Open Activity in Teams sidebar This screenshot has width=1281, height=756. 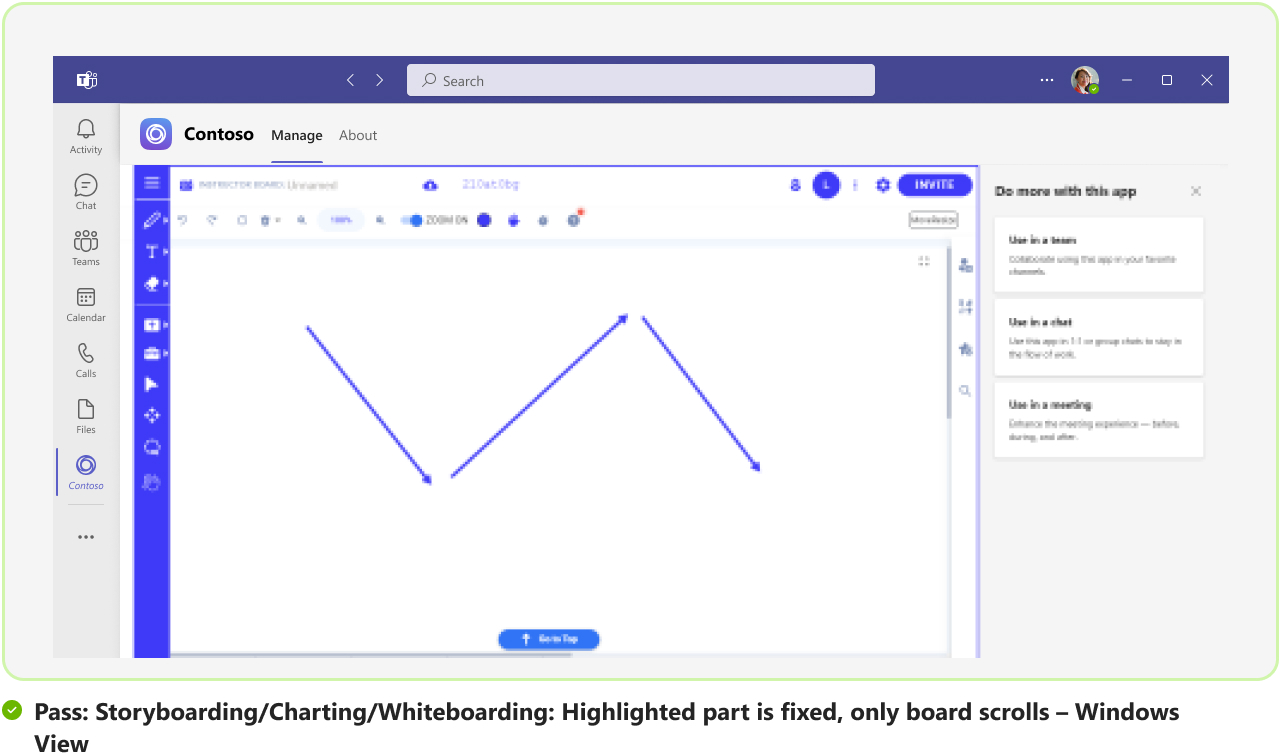(86, 136)
